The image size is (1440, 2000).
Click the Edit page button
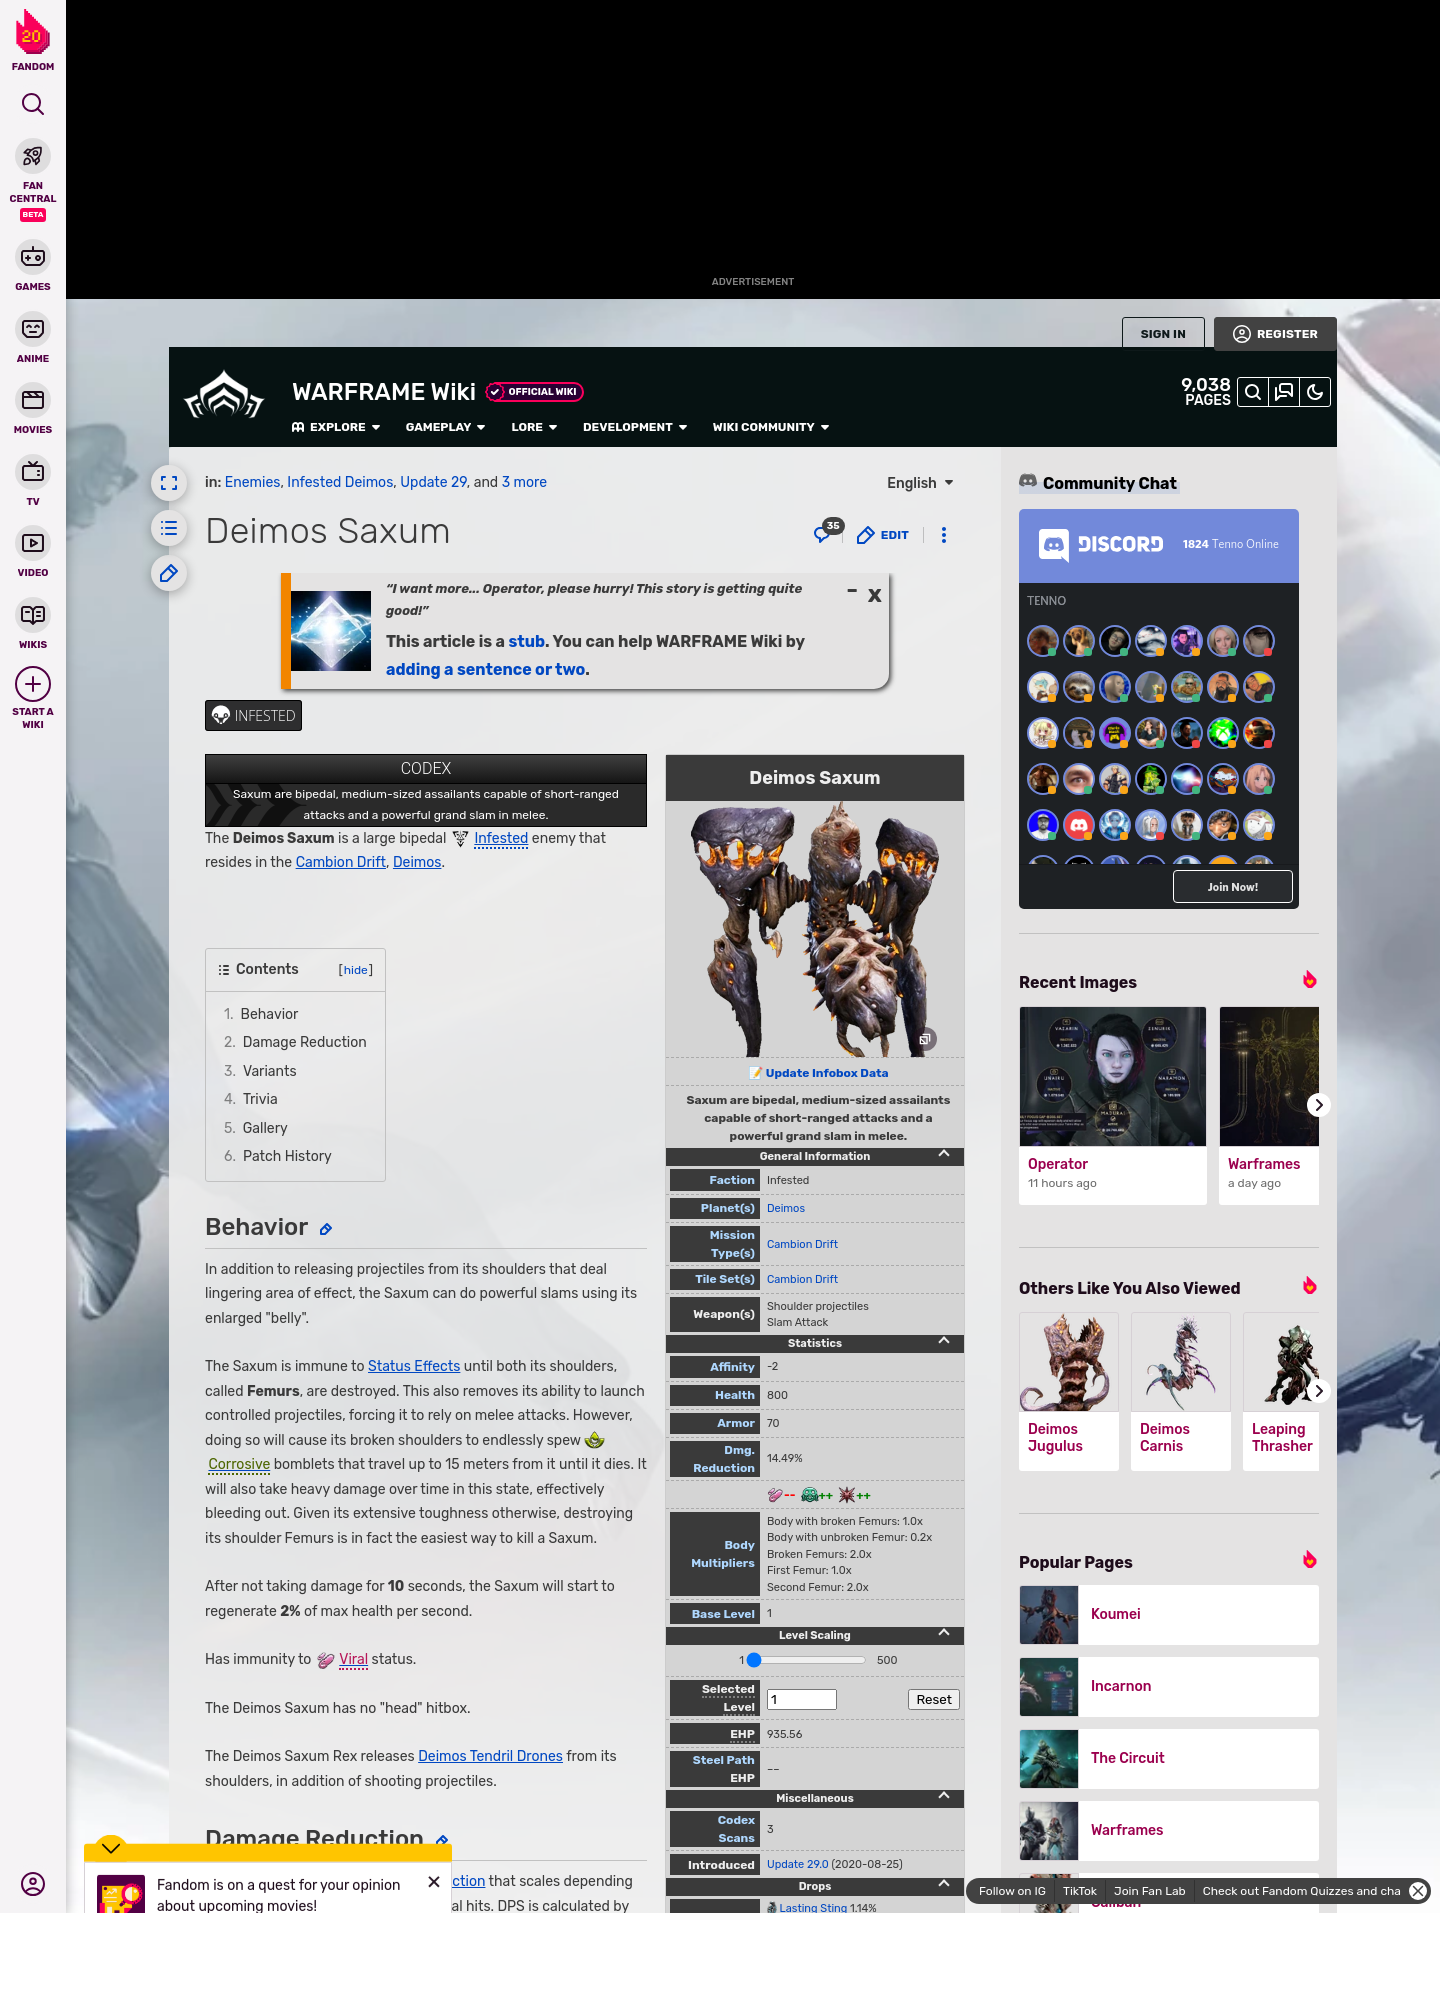[x=883, y=535]
